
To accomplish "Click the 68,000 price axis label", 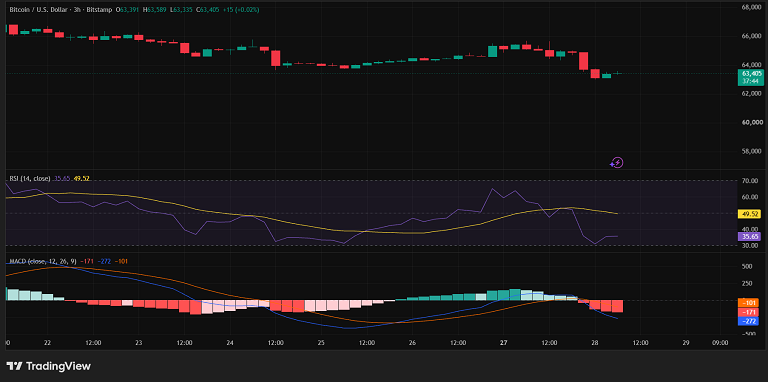I will [751, 7].
